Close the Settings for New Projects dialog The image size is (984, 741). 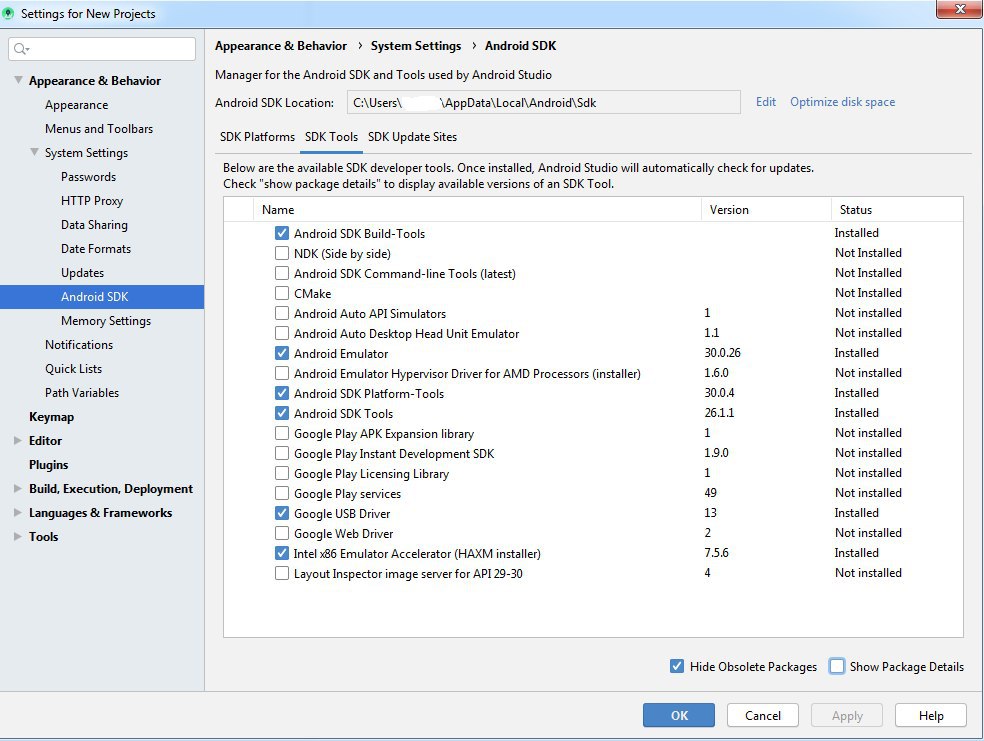click(959, 9)
